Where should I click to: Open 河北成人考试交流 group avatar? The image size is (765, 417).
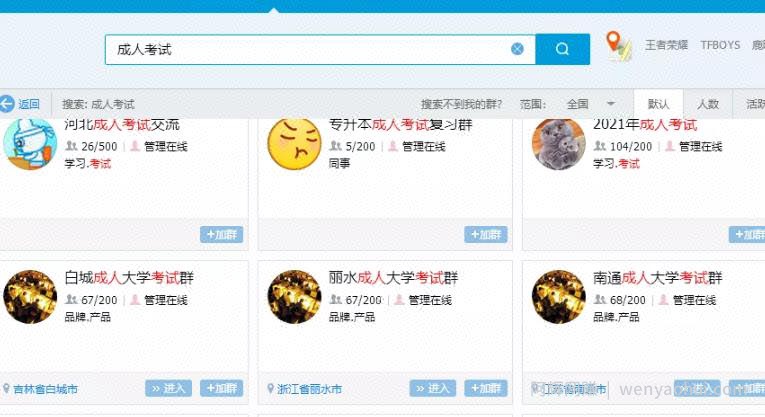[30, 143]
